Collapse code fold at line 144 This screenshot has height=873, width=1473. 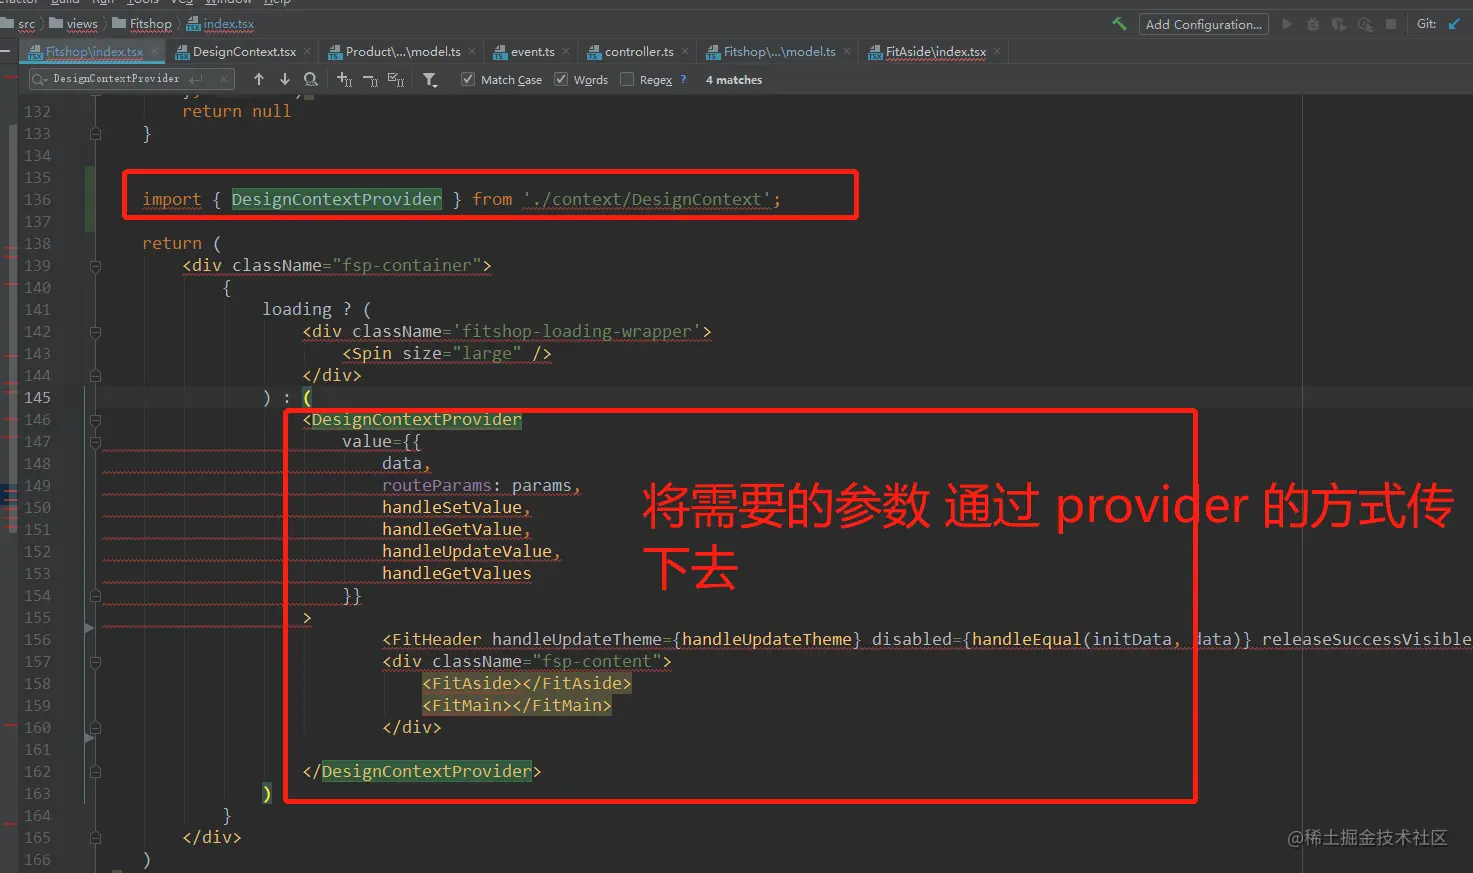click(95, 376)
